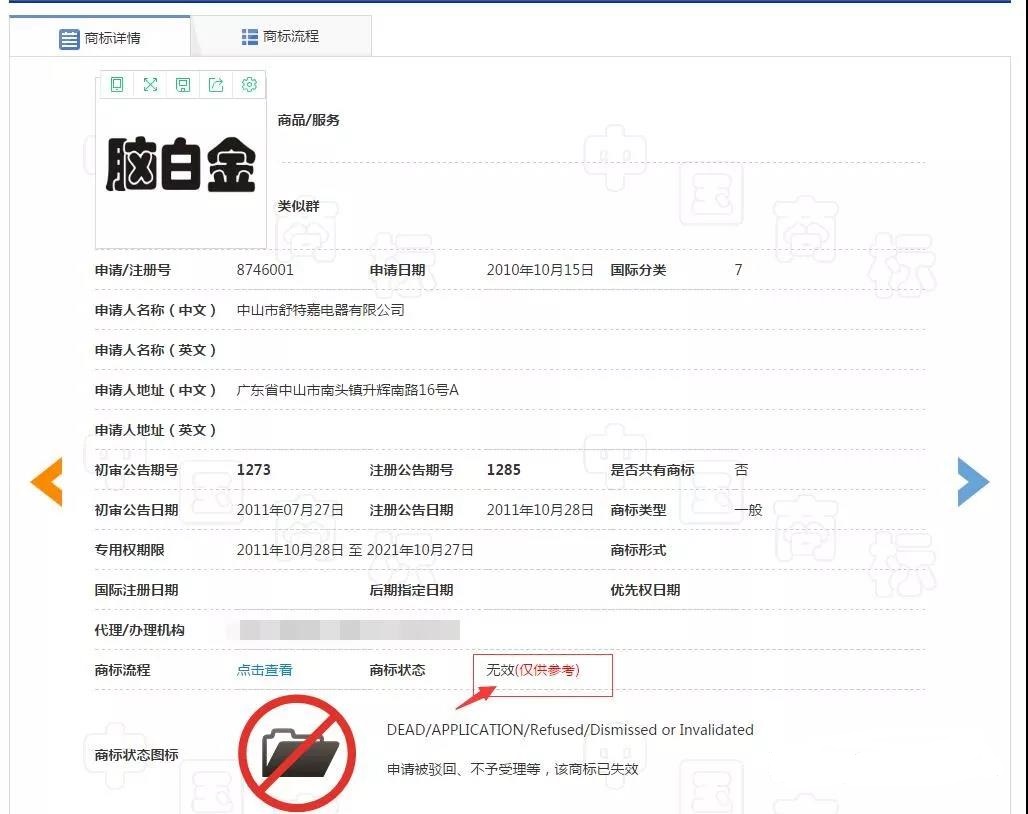Click the blue right navigation arrow
Viewport: 1028px width, 814px height.
[973, 481]
